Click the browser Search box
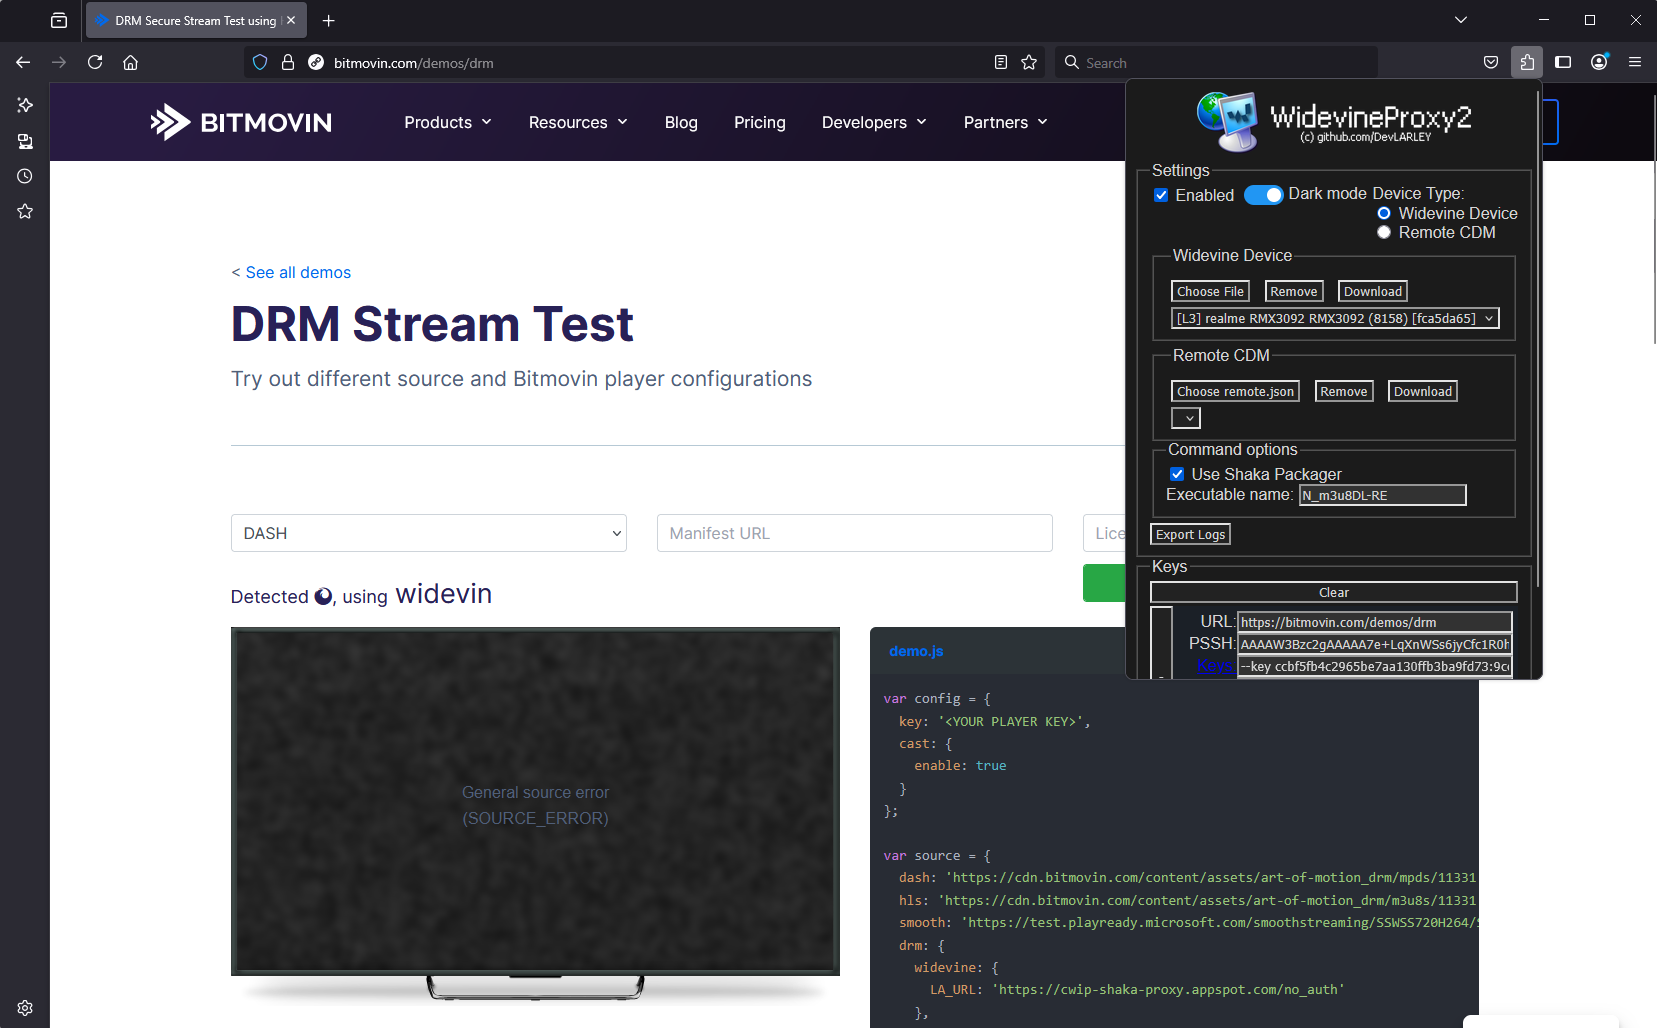This screenshot has width=1657, height=1028. point(1216,62)
